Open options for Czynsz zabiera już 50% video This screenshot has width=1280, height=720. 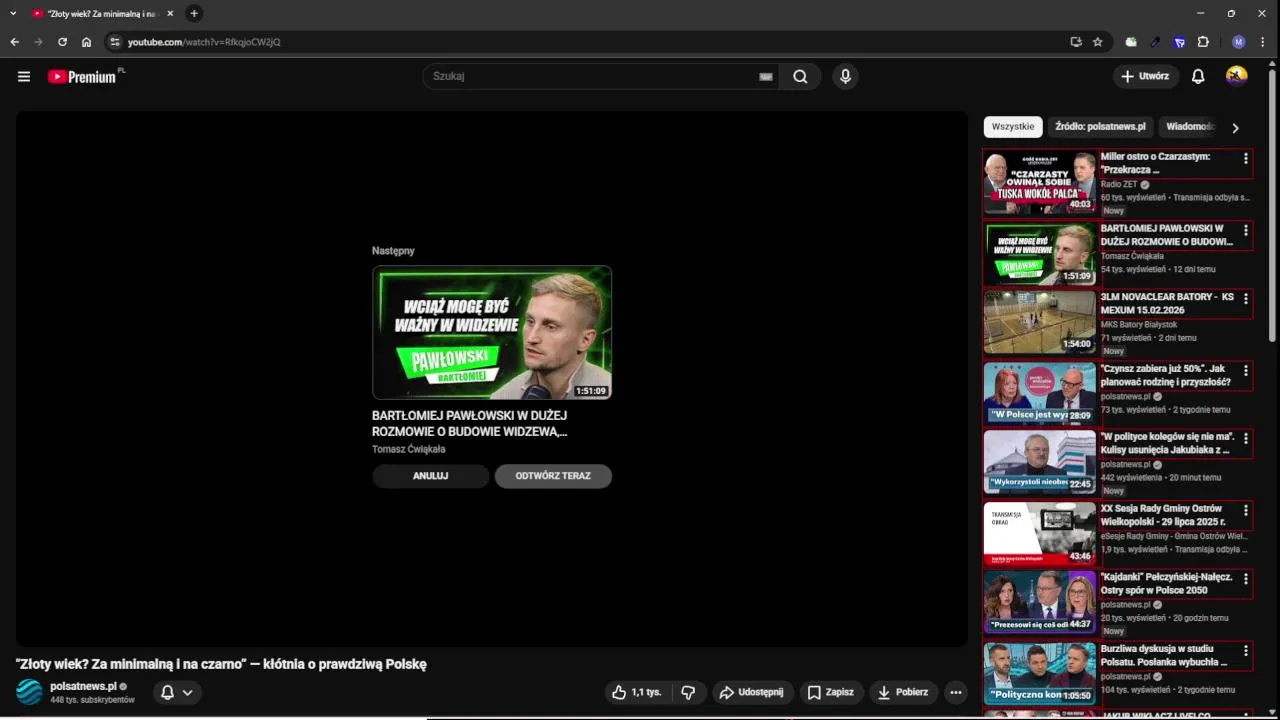pyautogui.click(x=1246, y=371)
